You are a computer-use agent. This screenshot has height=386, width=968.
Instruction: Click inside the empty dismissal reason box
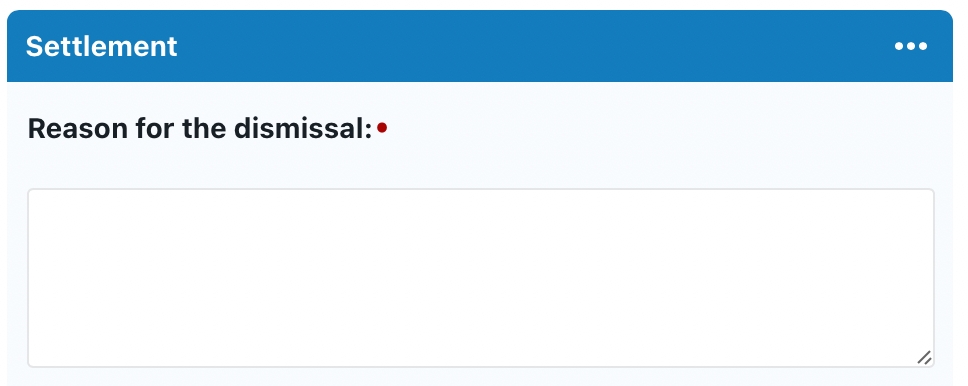[480, 278]
